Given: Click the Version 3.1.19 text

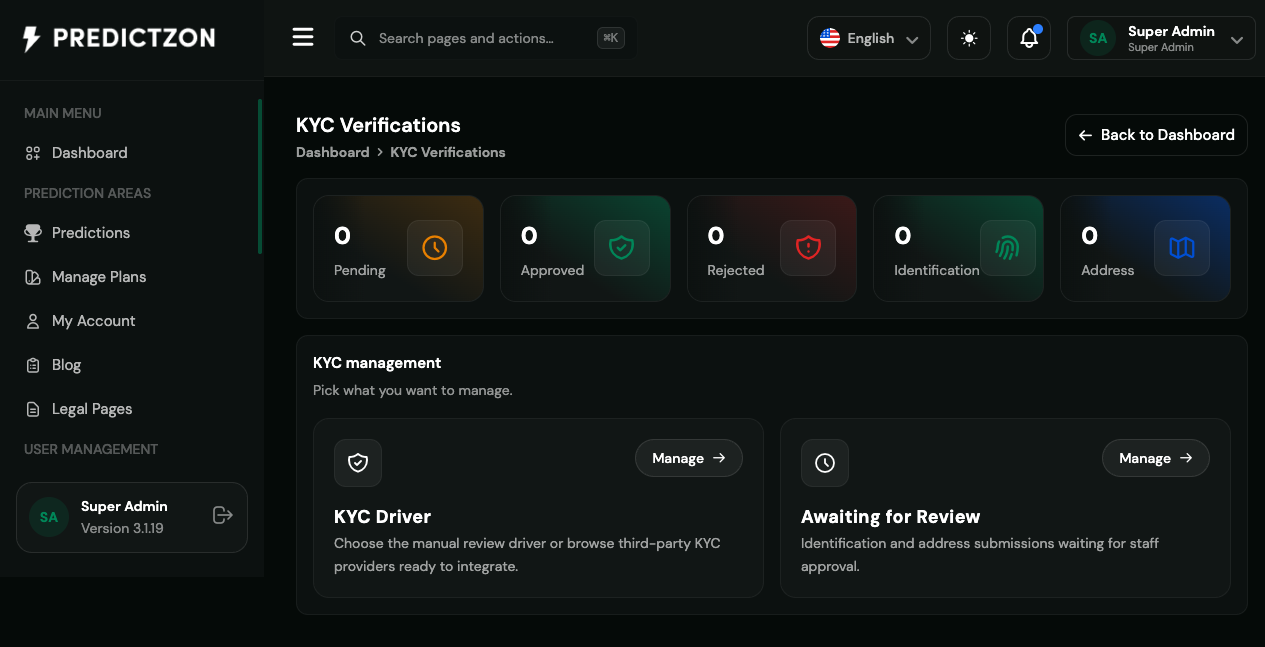Looking at the screenshot, I should pos(122,528).
